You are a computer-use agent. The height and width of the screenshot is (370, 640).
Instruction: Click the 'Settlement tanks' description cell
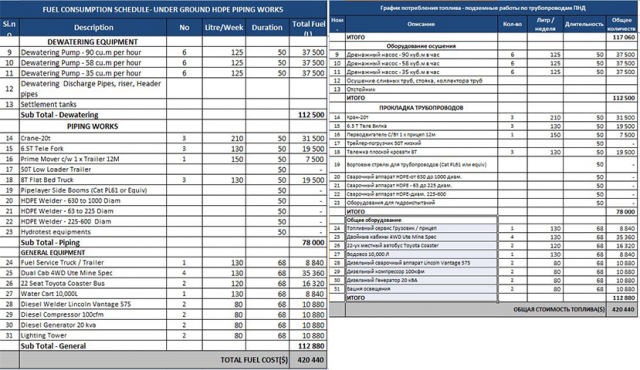(x=93, y=104)
